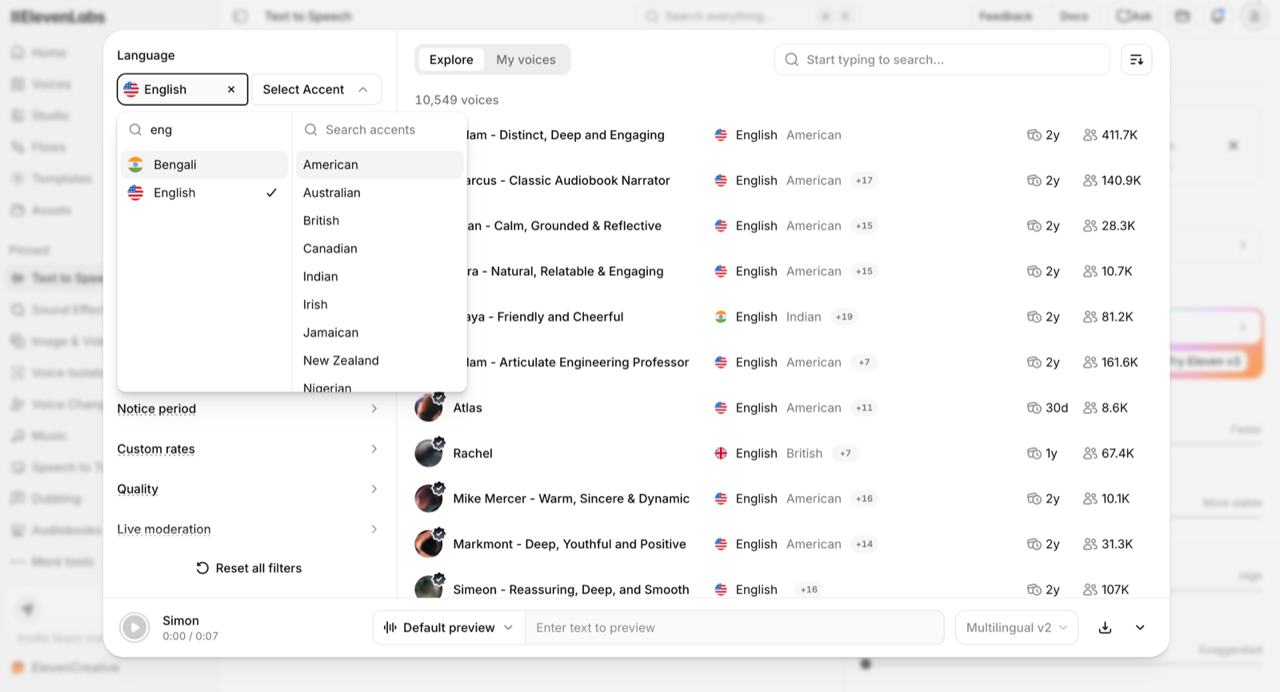Download the preview audio
The width and height of the screenshot is (1280, 692).
point(1105,628)
